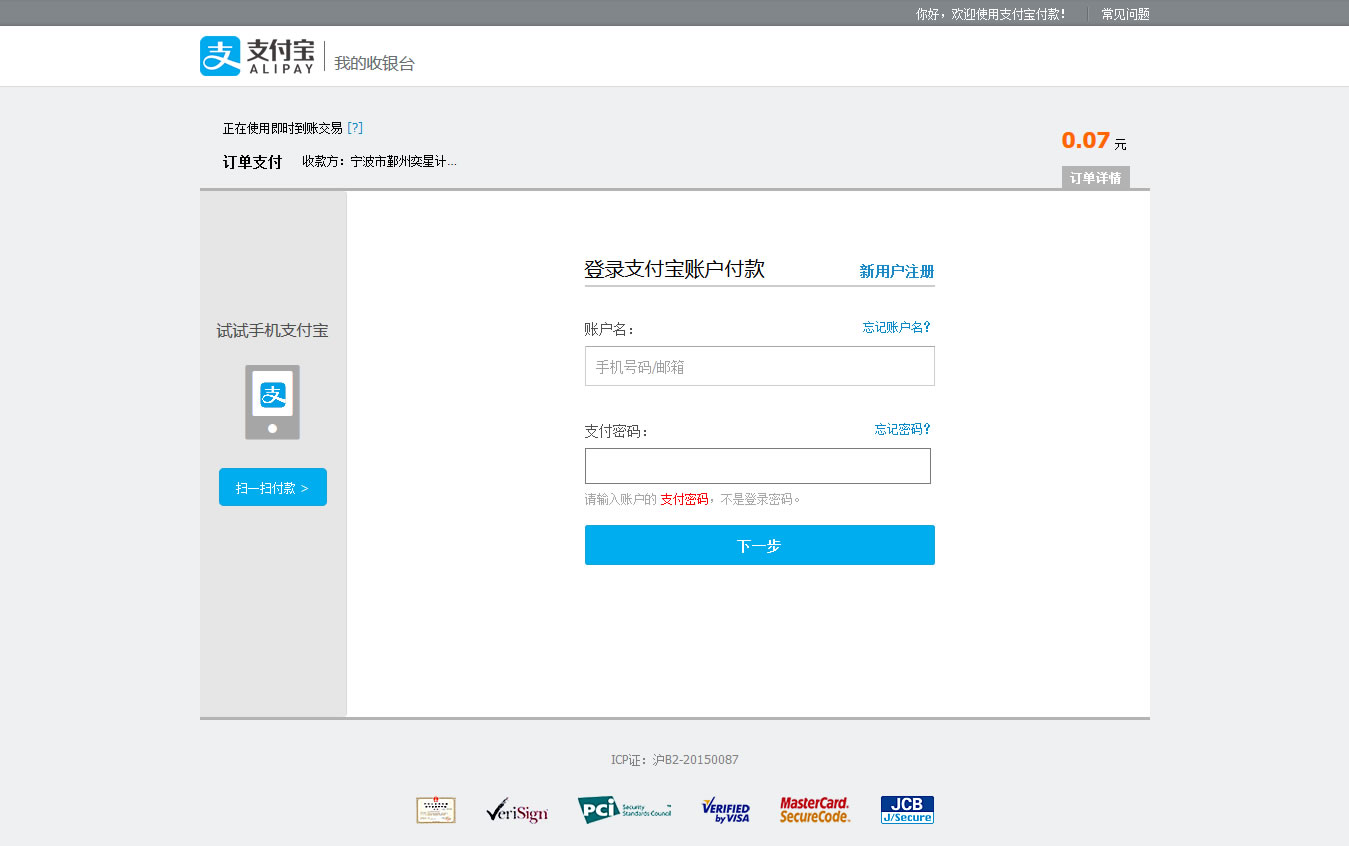The height and width of the screenshot is (846, 1349).
Task: Open the [?] help link for 即时到账交易
Action: click(x=355, y=128)
